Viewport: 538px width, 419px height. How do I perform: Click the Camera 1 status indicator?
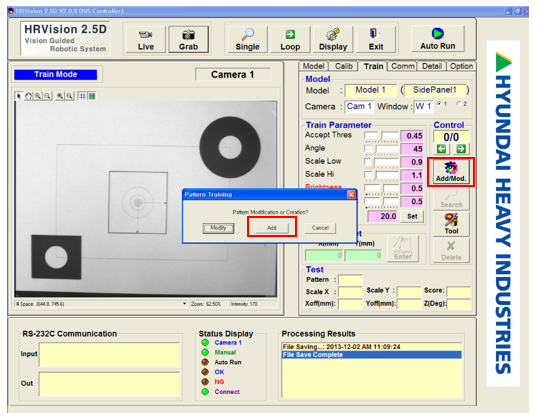point(205,342)
